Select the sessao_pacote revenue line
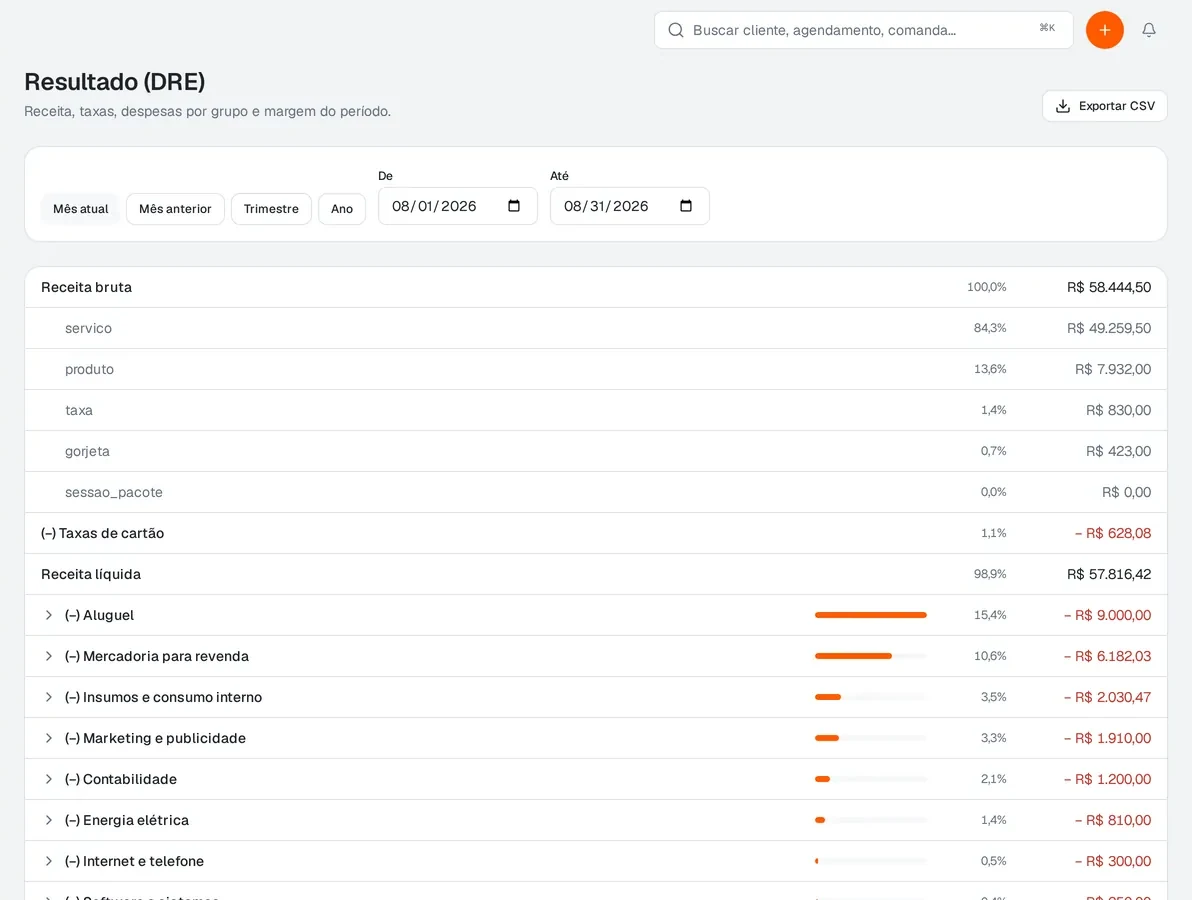 [596, 493]
